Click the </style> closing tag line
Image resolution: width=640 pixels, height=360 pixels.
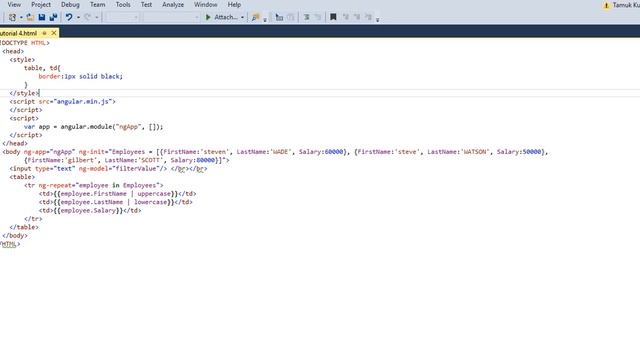pos(24,93)
